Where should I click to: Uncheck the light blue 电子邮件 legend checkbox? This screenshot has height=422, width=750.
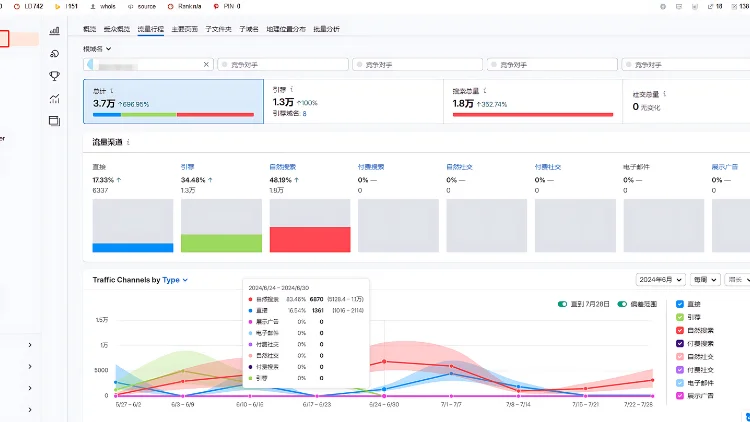(680, 383)
